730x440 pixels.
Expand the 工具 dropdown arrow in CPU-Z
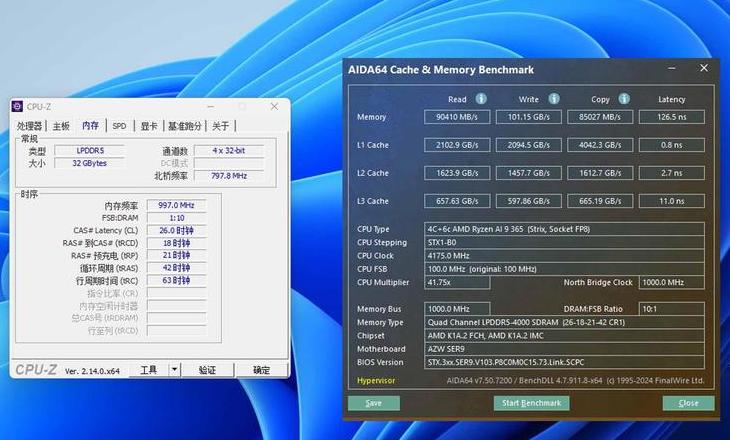174,370
